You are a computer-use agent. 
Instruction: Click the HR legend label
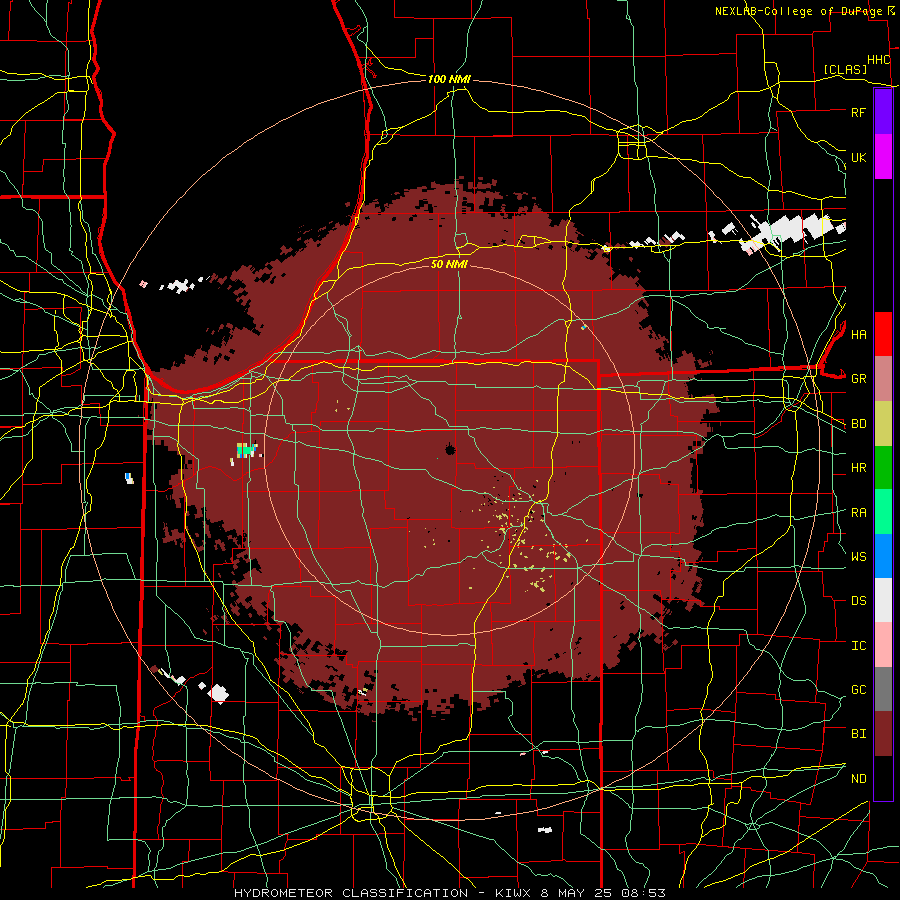click(x=858, y=468)
